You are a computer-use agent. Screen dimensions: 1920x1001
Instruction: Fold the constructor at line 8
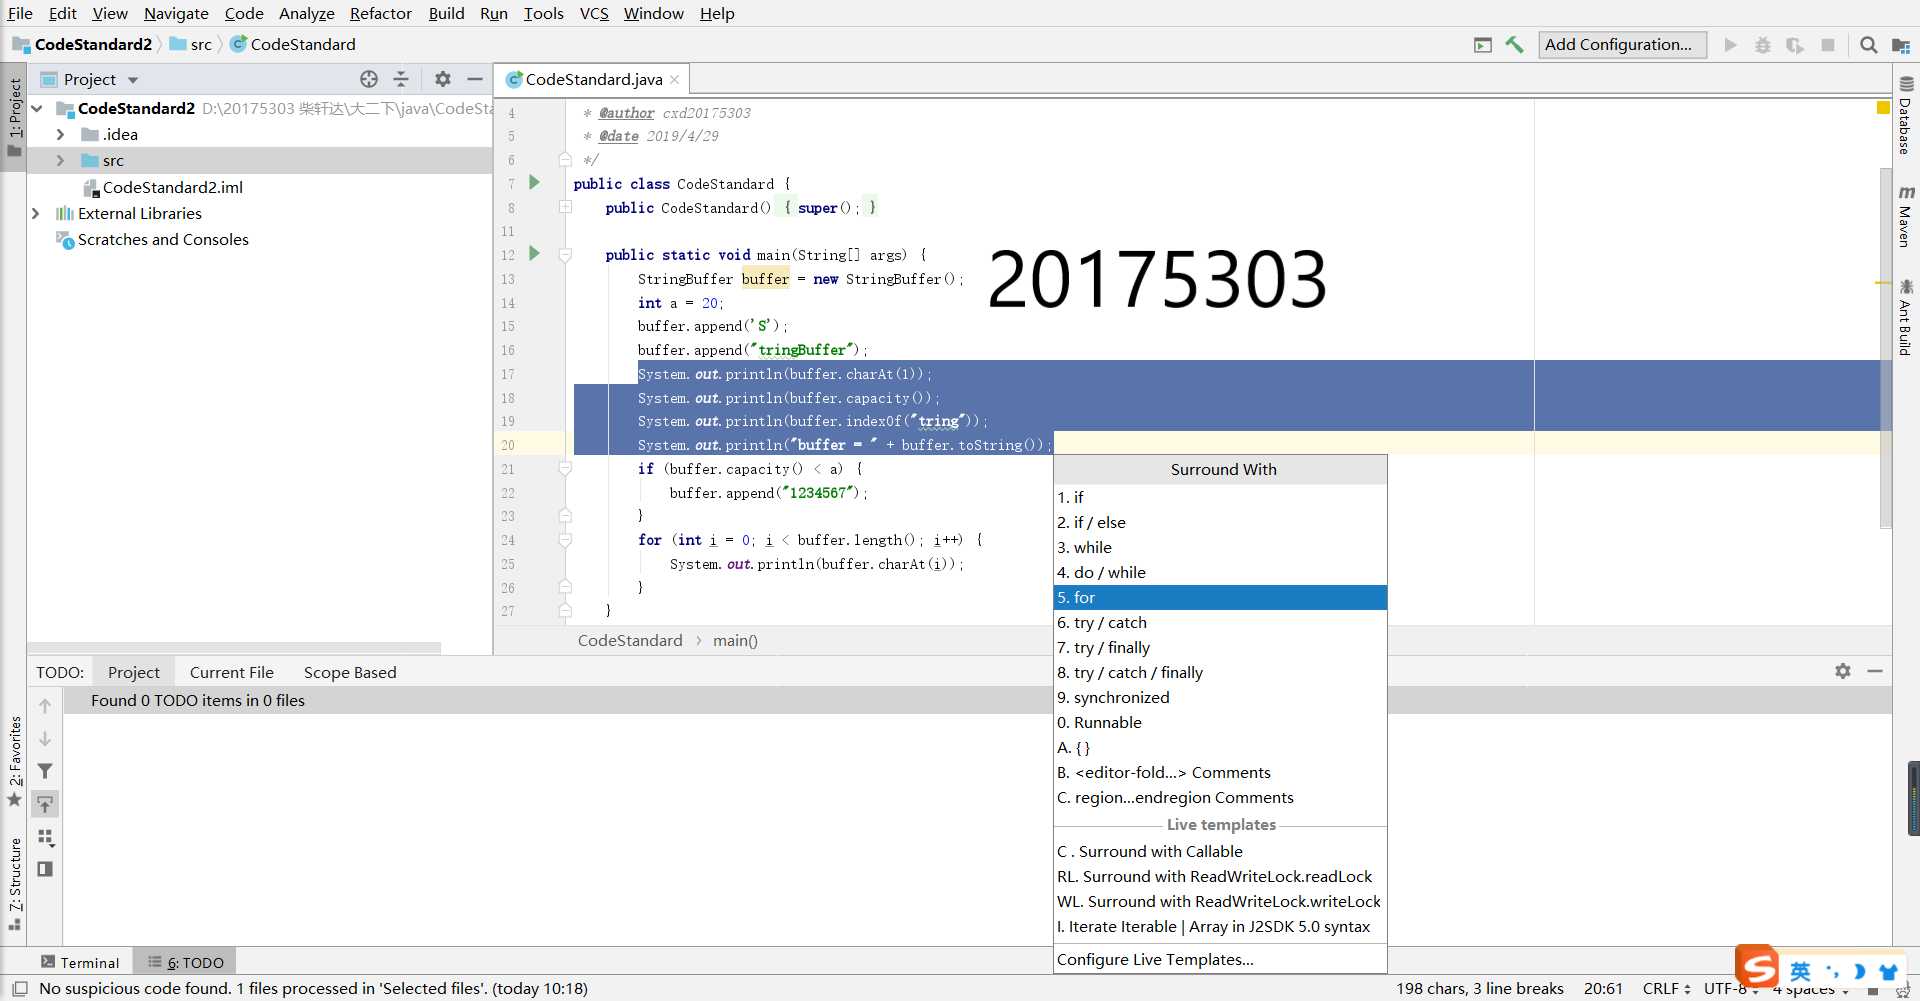(565, 207)
